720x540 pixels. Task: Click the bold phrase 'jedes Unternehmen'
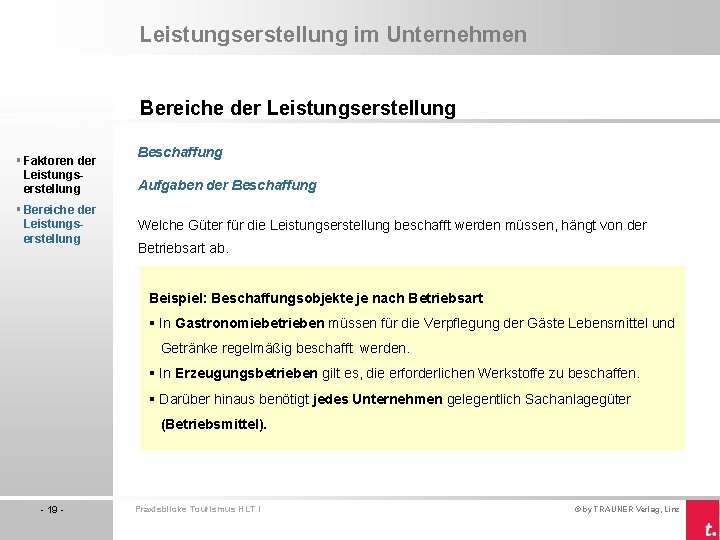coord(377,399)
